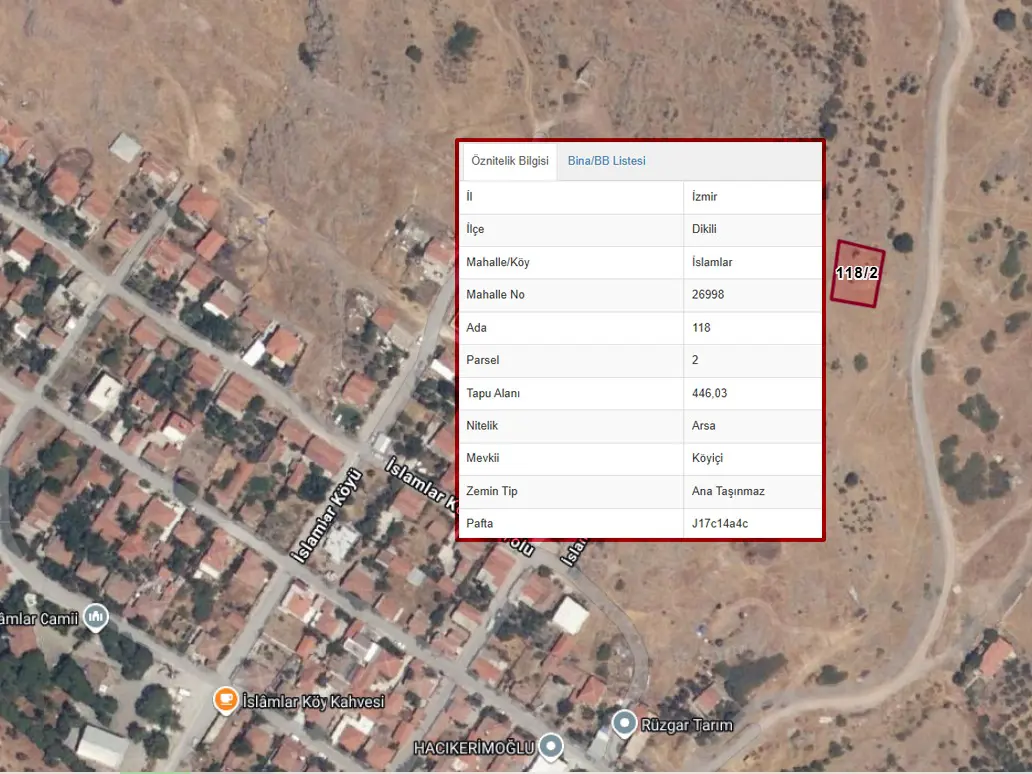The width and height of the screenshot is (1032, 774).
Task: Click the HACIKERİMOĞLU map label
Action: [x=474, y=748]
